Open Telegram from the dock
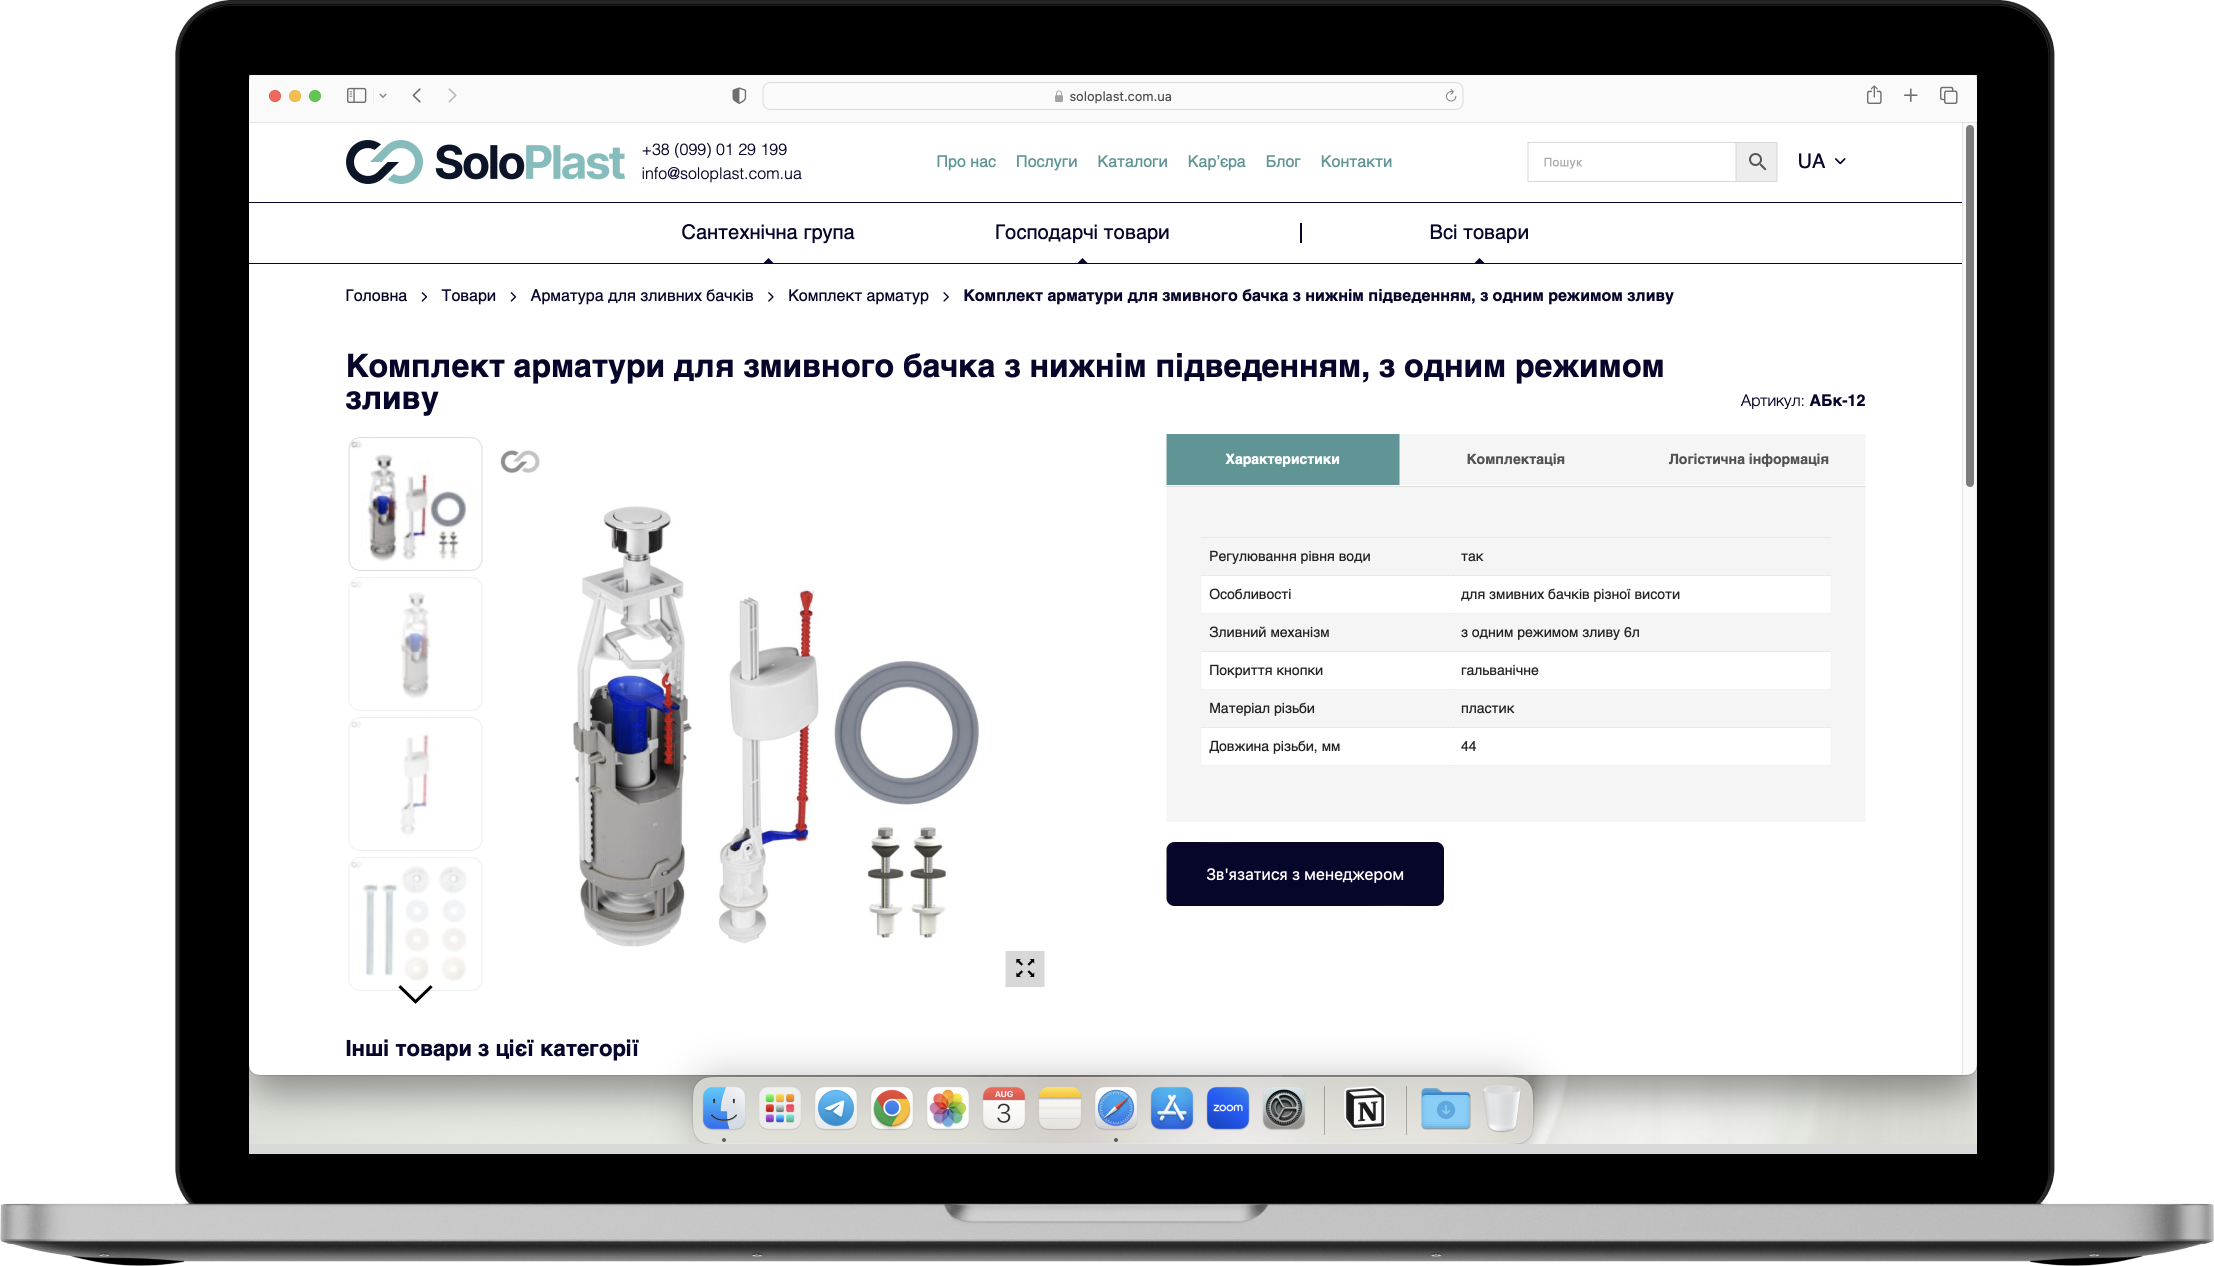2214x1266 pixels. [x=835, y=1108]
